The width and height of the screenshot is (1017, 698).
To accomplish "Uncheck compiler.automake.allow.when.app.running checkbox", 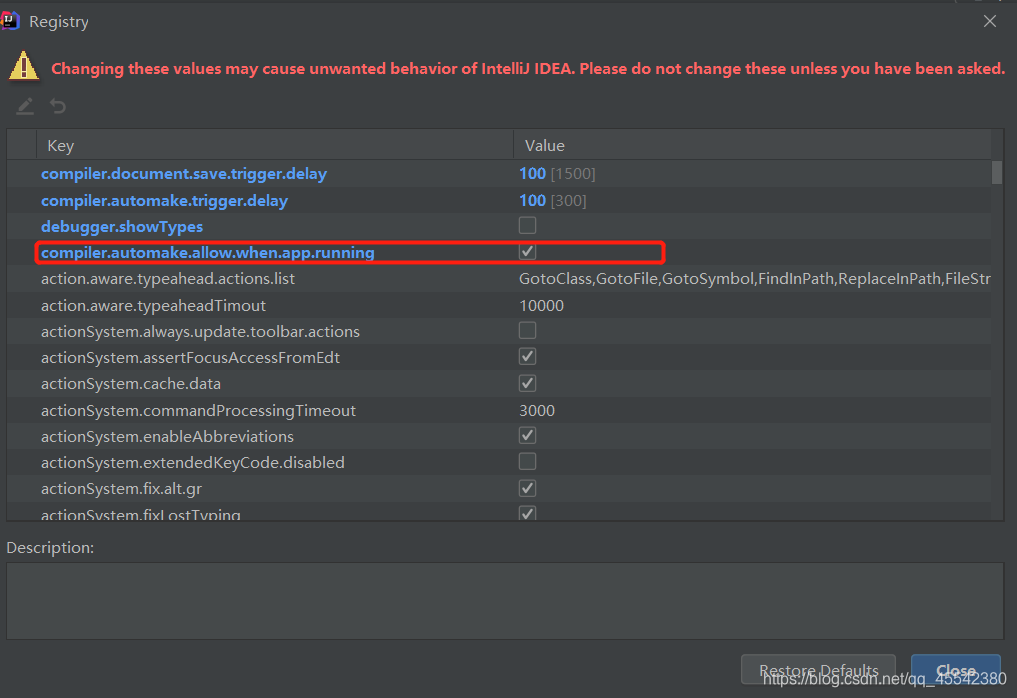I will tap(527, 252).
